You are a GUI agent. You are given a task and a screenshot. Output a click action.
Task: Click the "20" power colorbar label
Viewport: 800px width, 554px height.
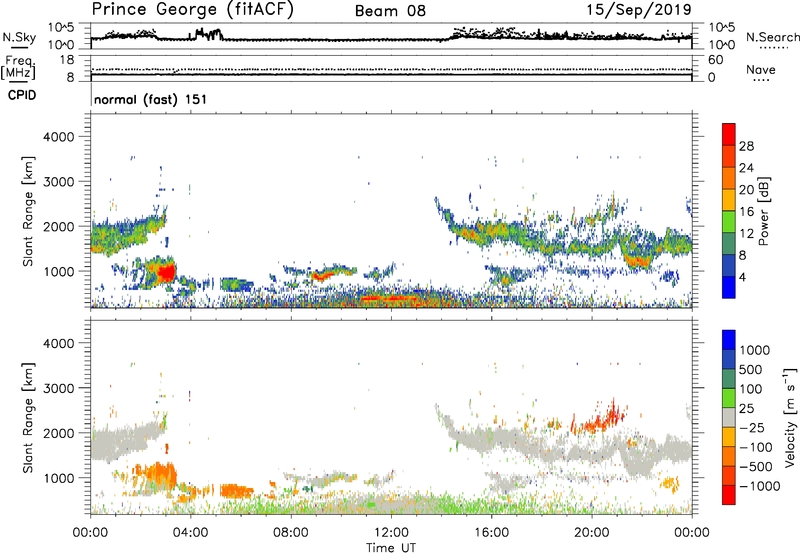tap(746, 190)
